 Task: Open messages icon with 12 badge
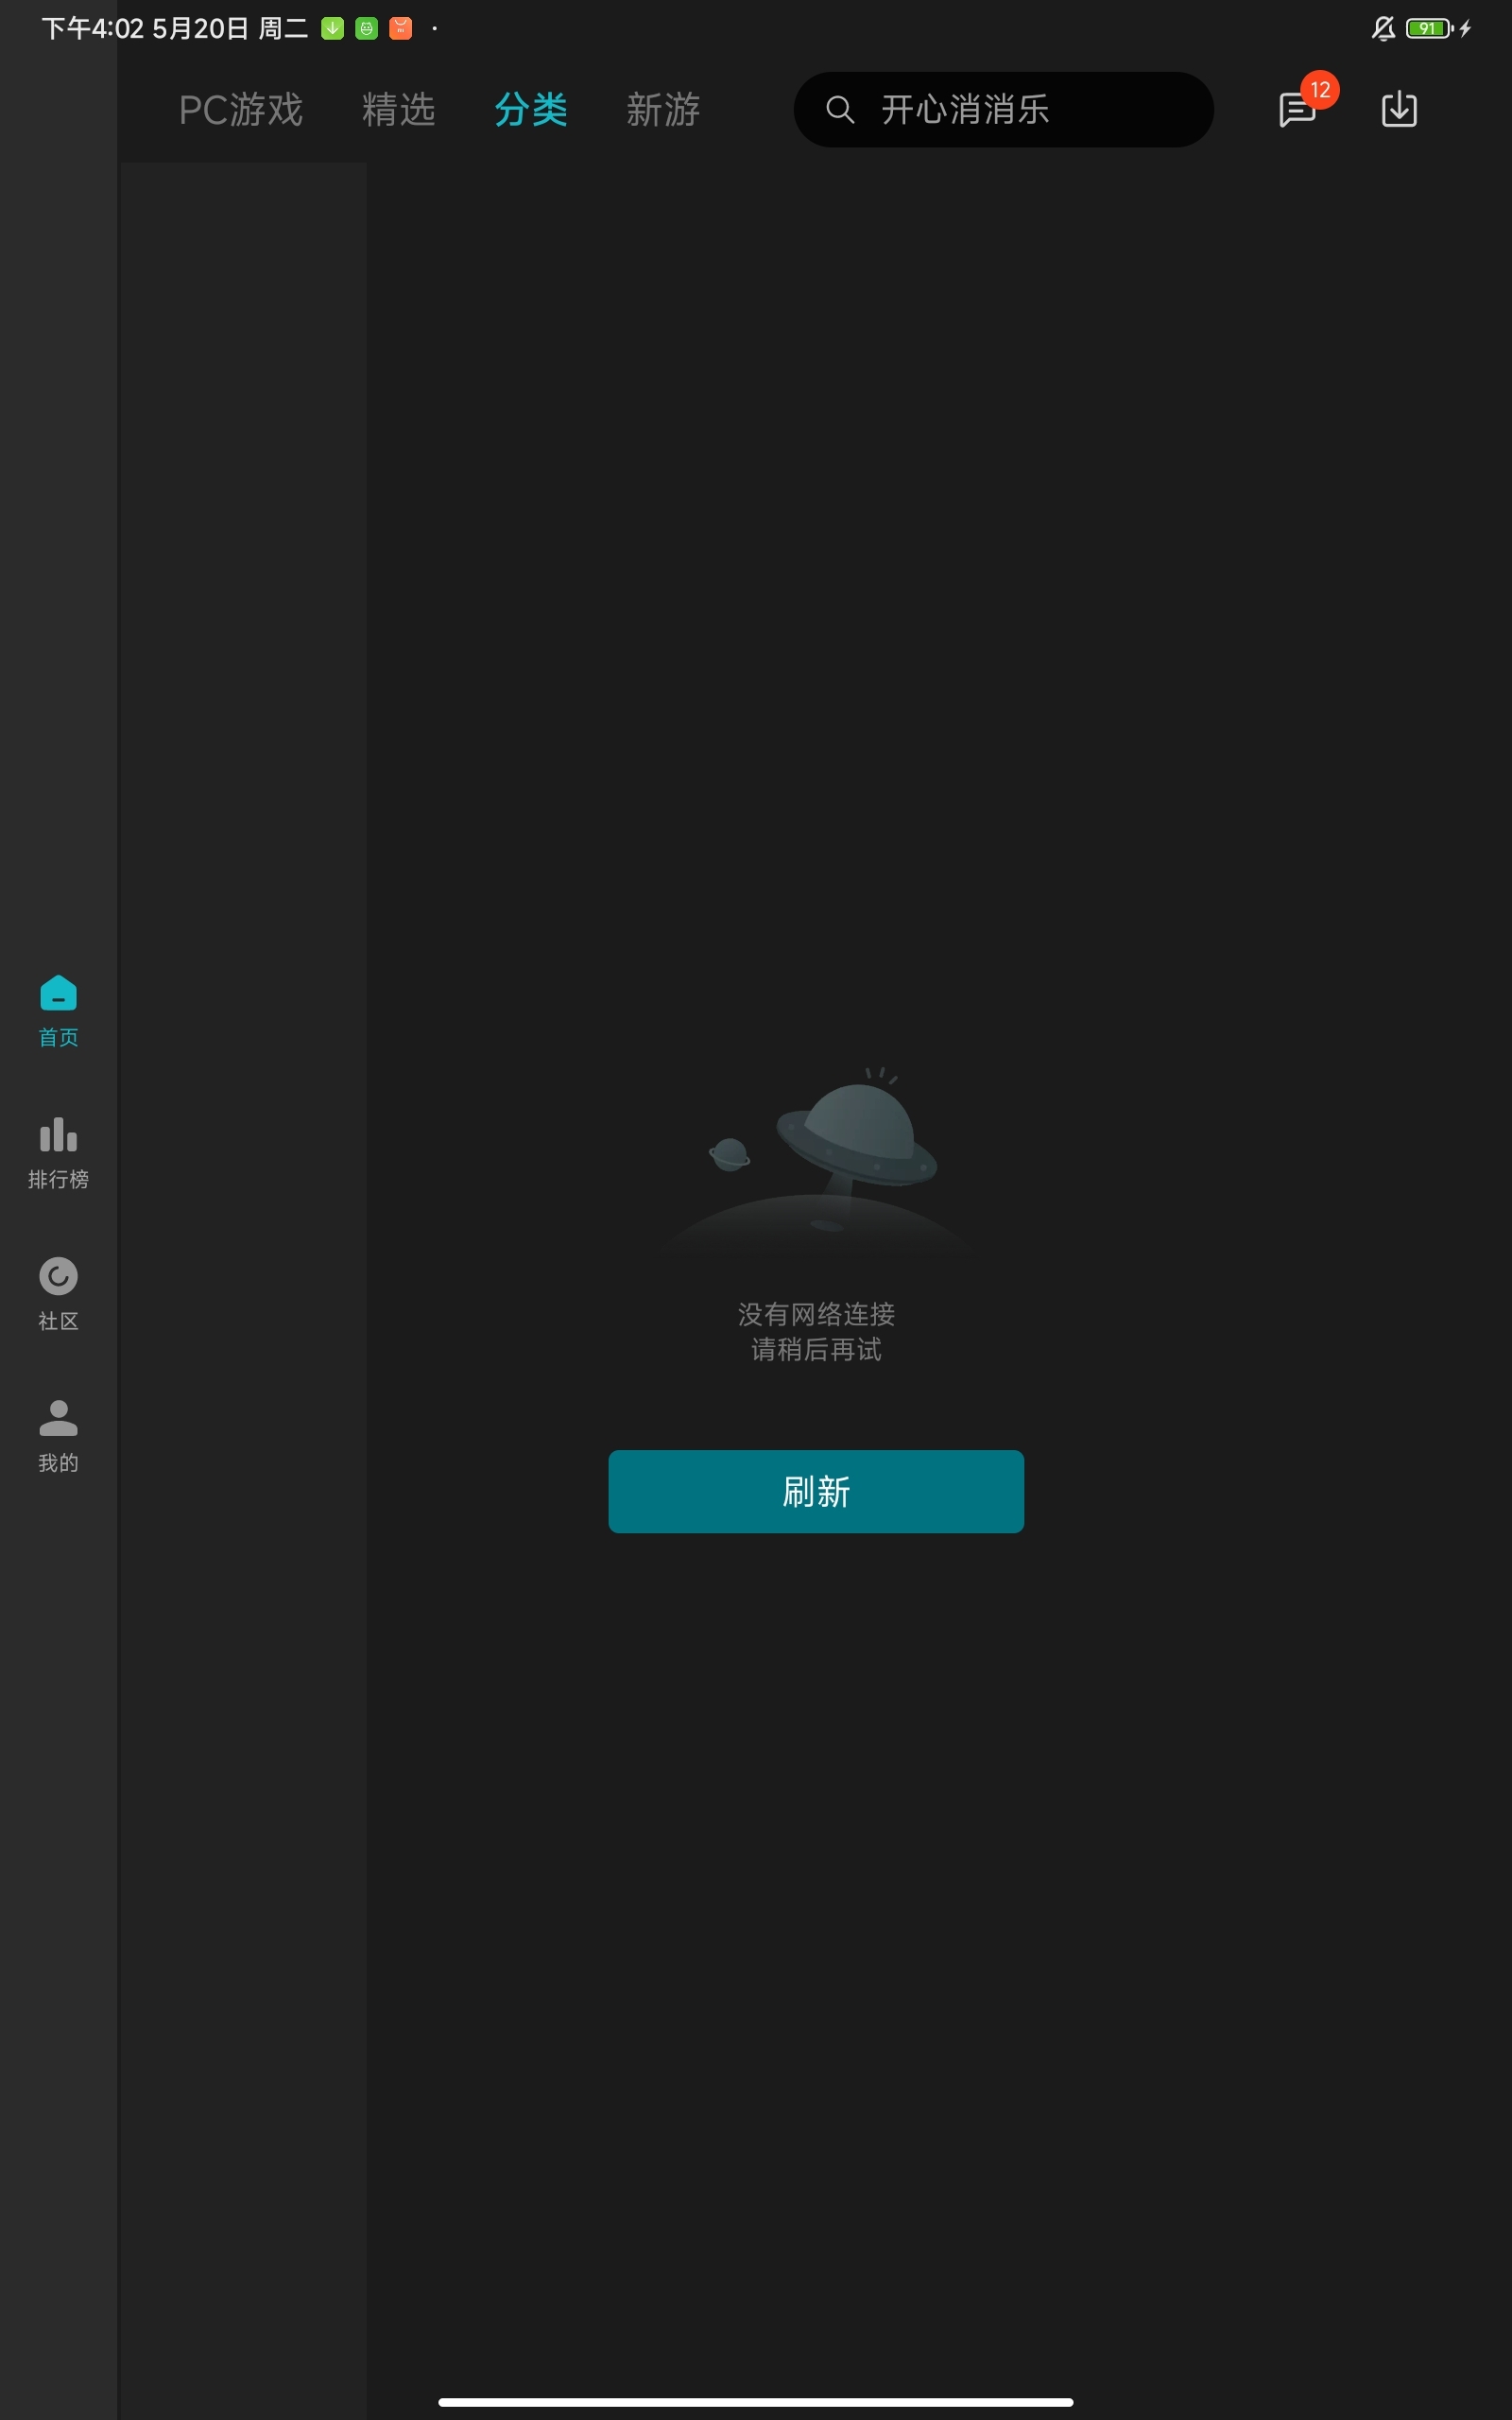1297,109
